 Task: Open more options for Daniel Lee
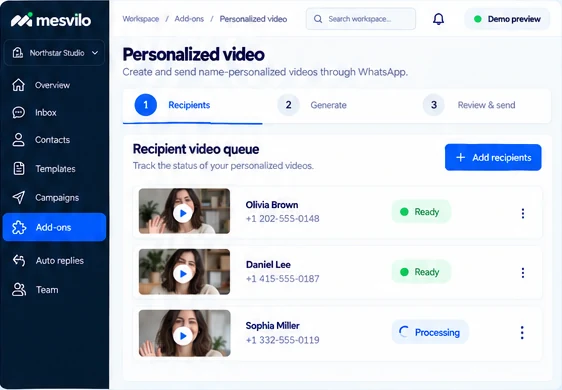523,273
